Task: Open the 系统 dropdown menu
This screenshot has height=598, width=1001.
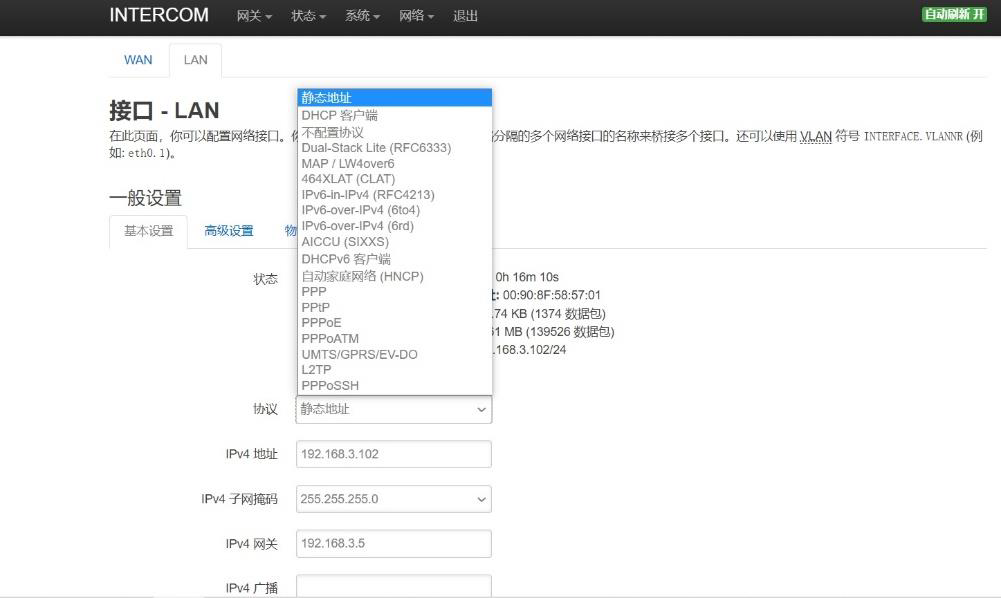Action: click(362, 16)
